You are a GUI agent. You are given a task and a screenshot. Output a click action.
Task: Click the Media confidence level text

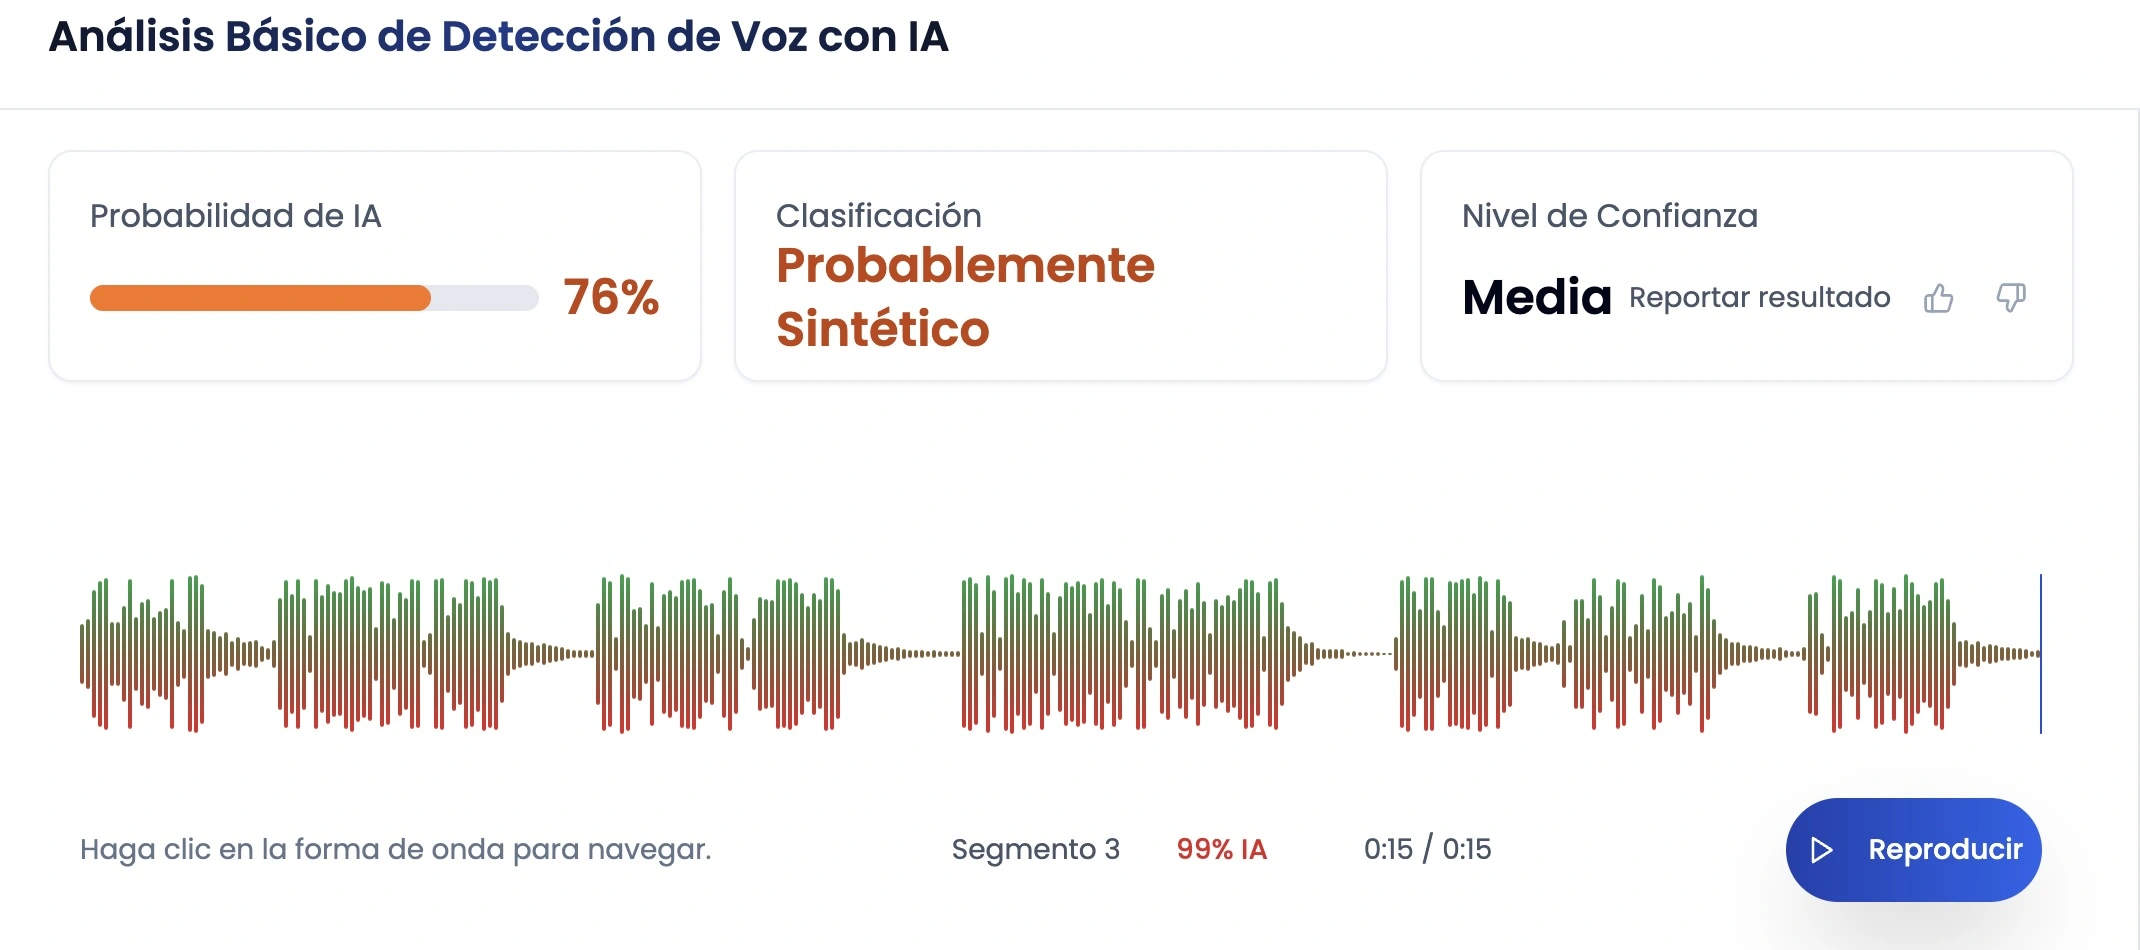[1537, 297]
